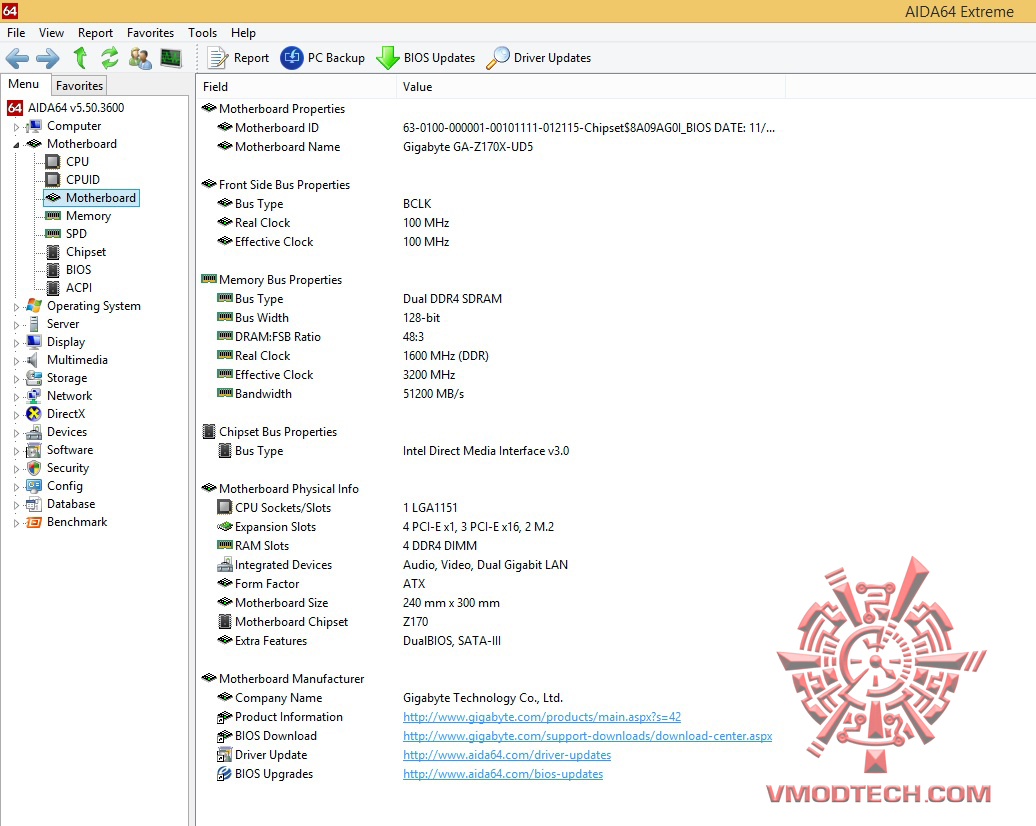This screenshot has width=1036, height=826.
Task: Open the View menu
Action: tap(51, 32)
